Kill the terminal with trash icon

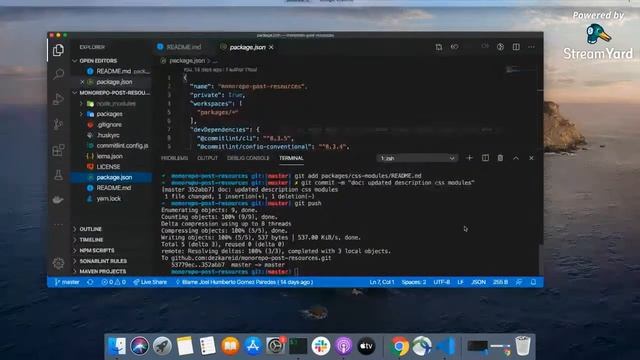500,158
